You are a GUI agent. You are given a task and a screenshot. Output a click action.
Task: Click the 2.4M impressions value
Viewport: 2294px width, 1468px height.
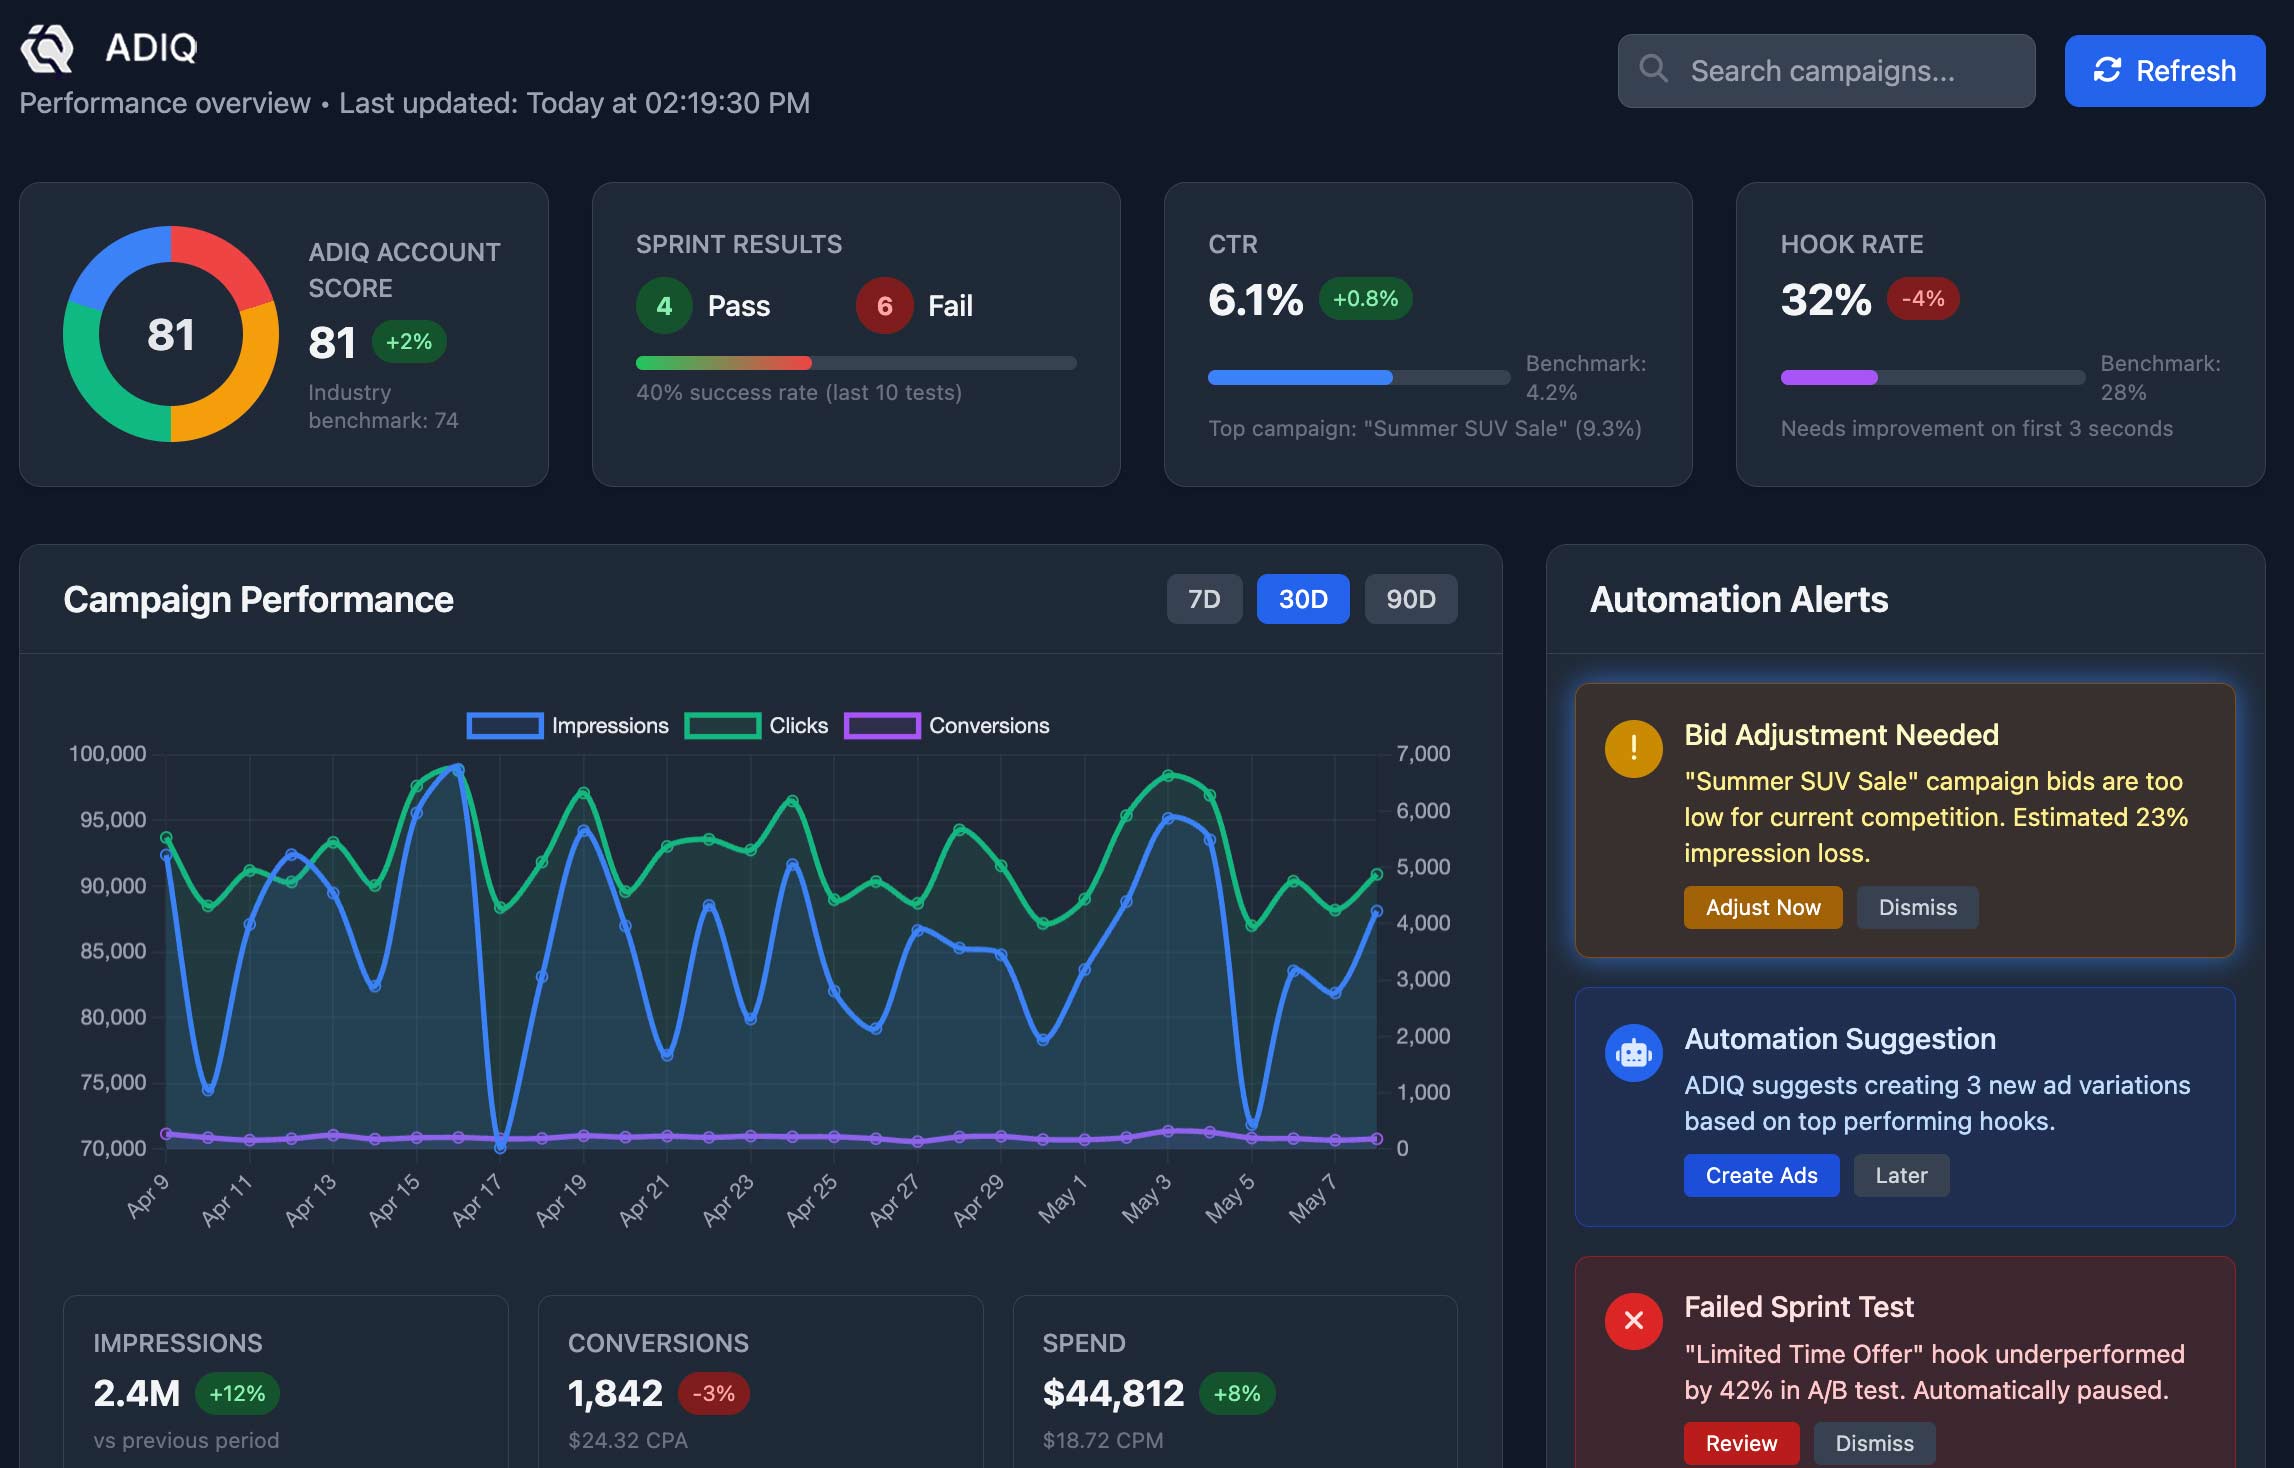[137, 1393]
